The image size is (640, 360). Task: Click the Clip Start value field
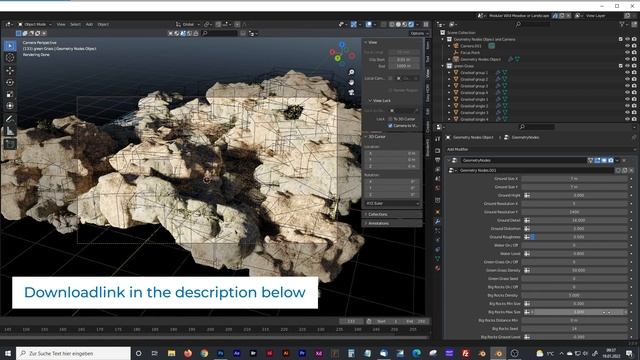404,60
